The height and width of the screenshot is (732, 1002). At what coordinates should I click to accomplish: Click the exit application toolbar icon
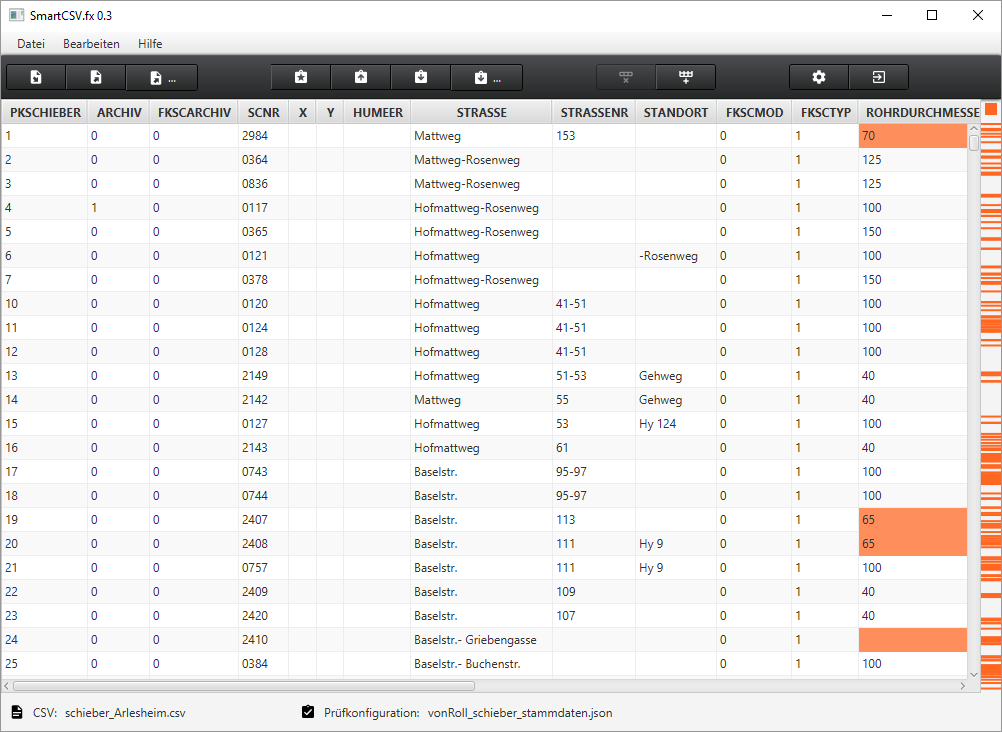tap(878, 77)
